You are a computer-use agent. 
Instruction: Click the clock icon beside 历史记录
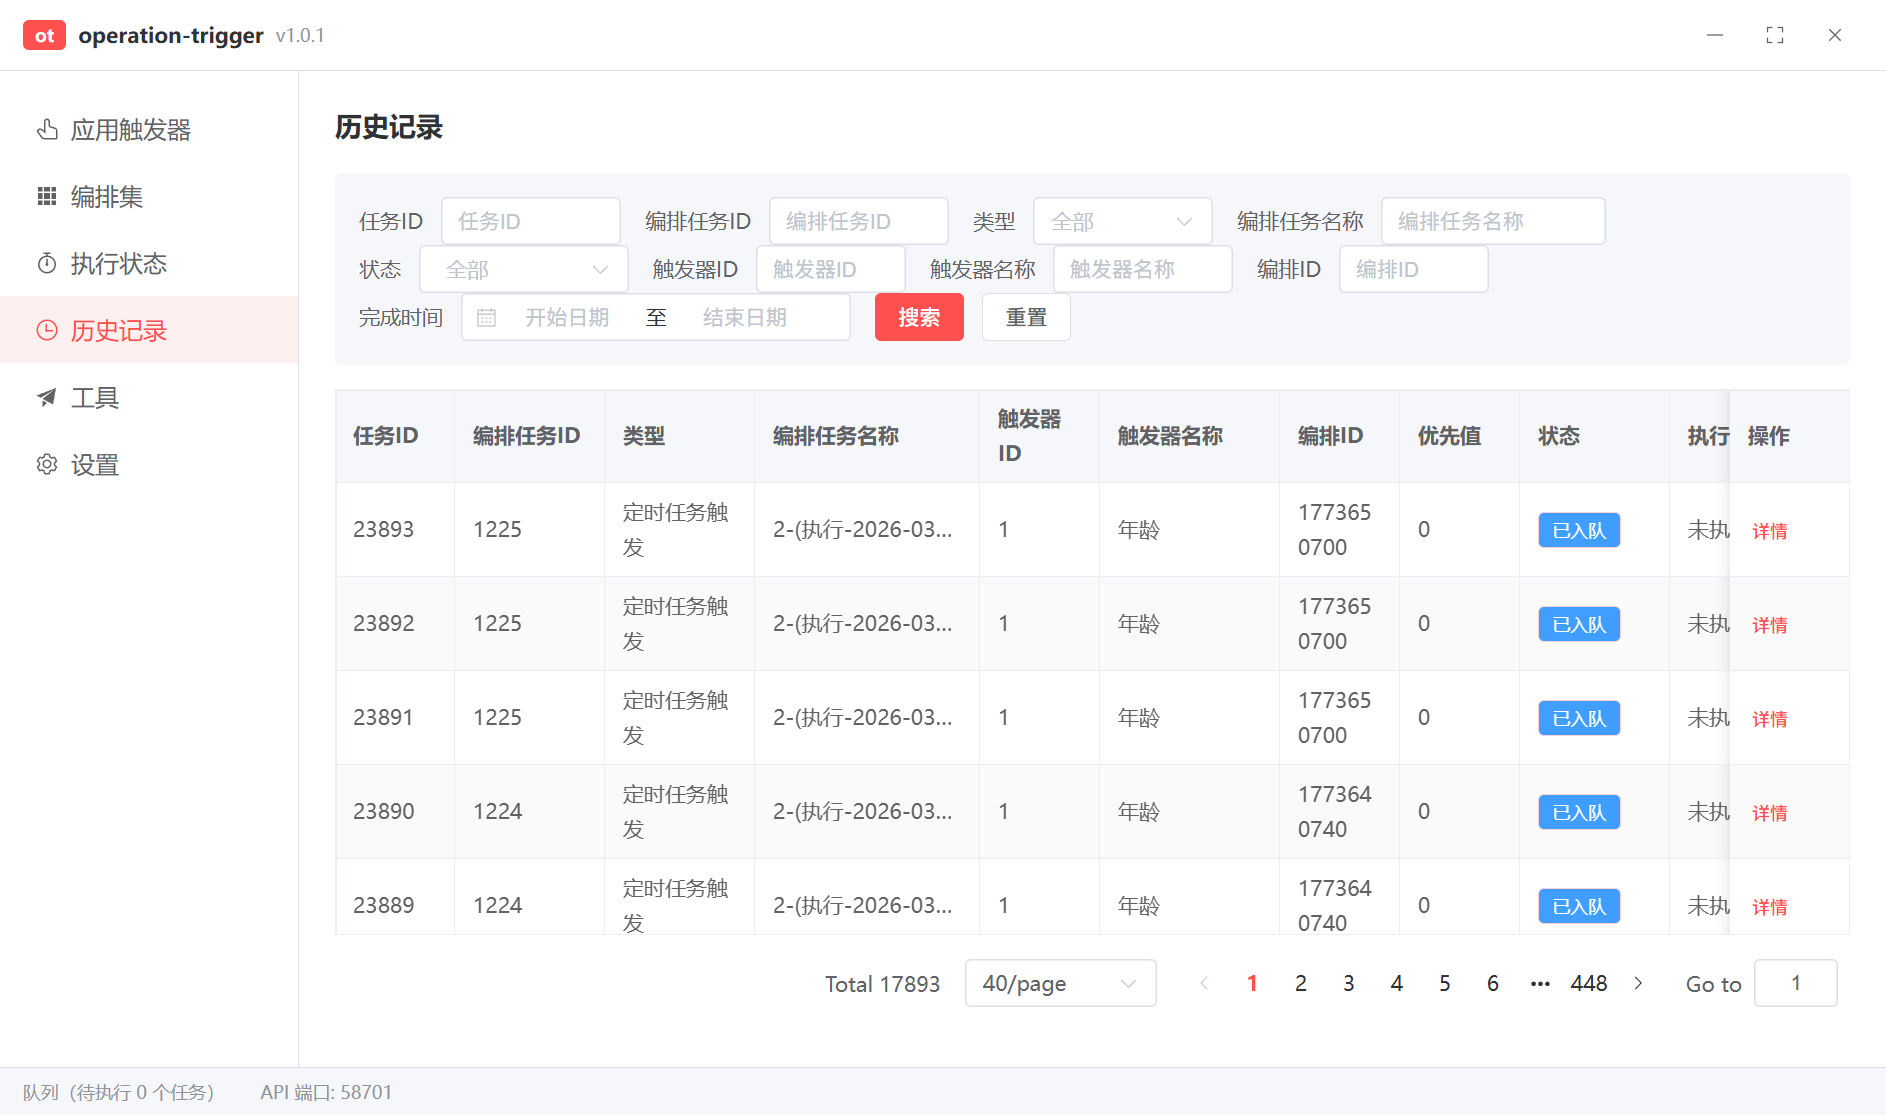tap(47, 331)
